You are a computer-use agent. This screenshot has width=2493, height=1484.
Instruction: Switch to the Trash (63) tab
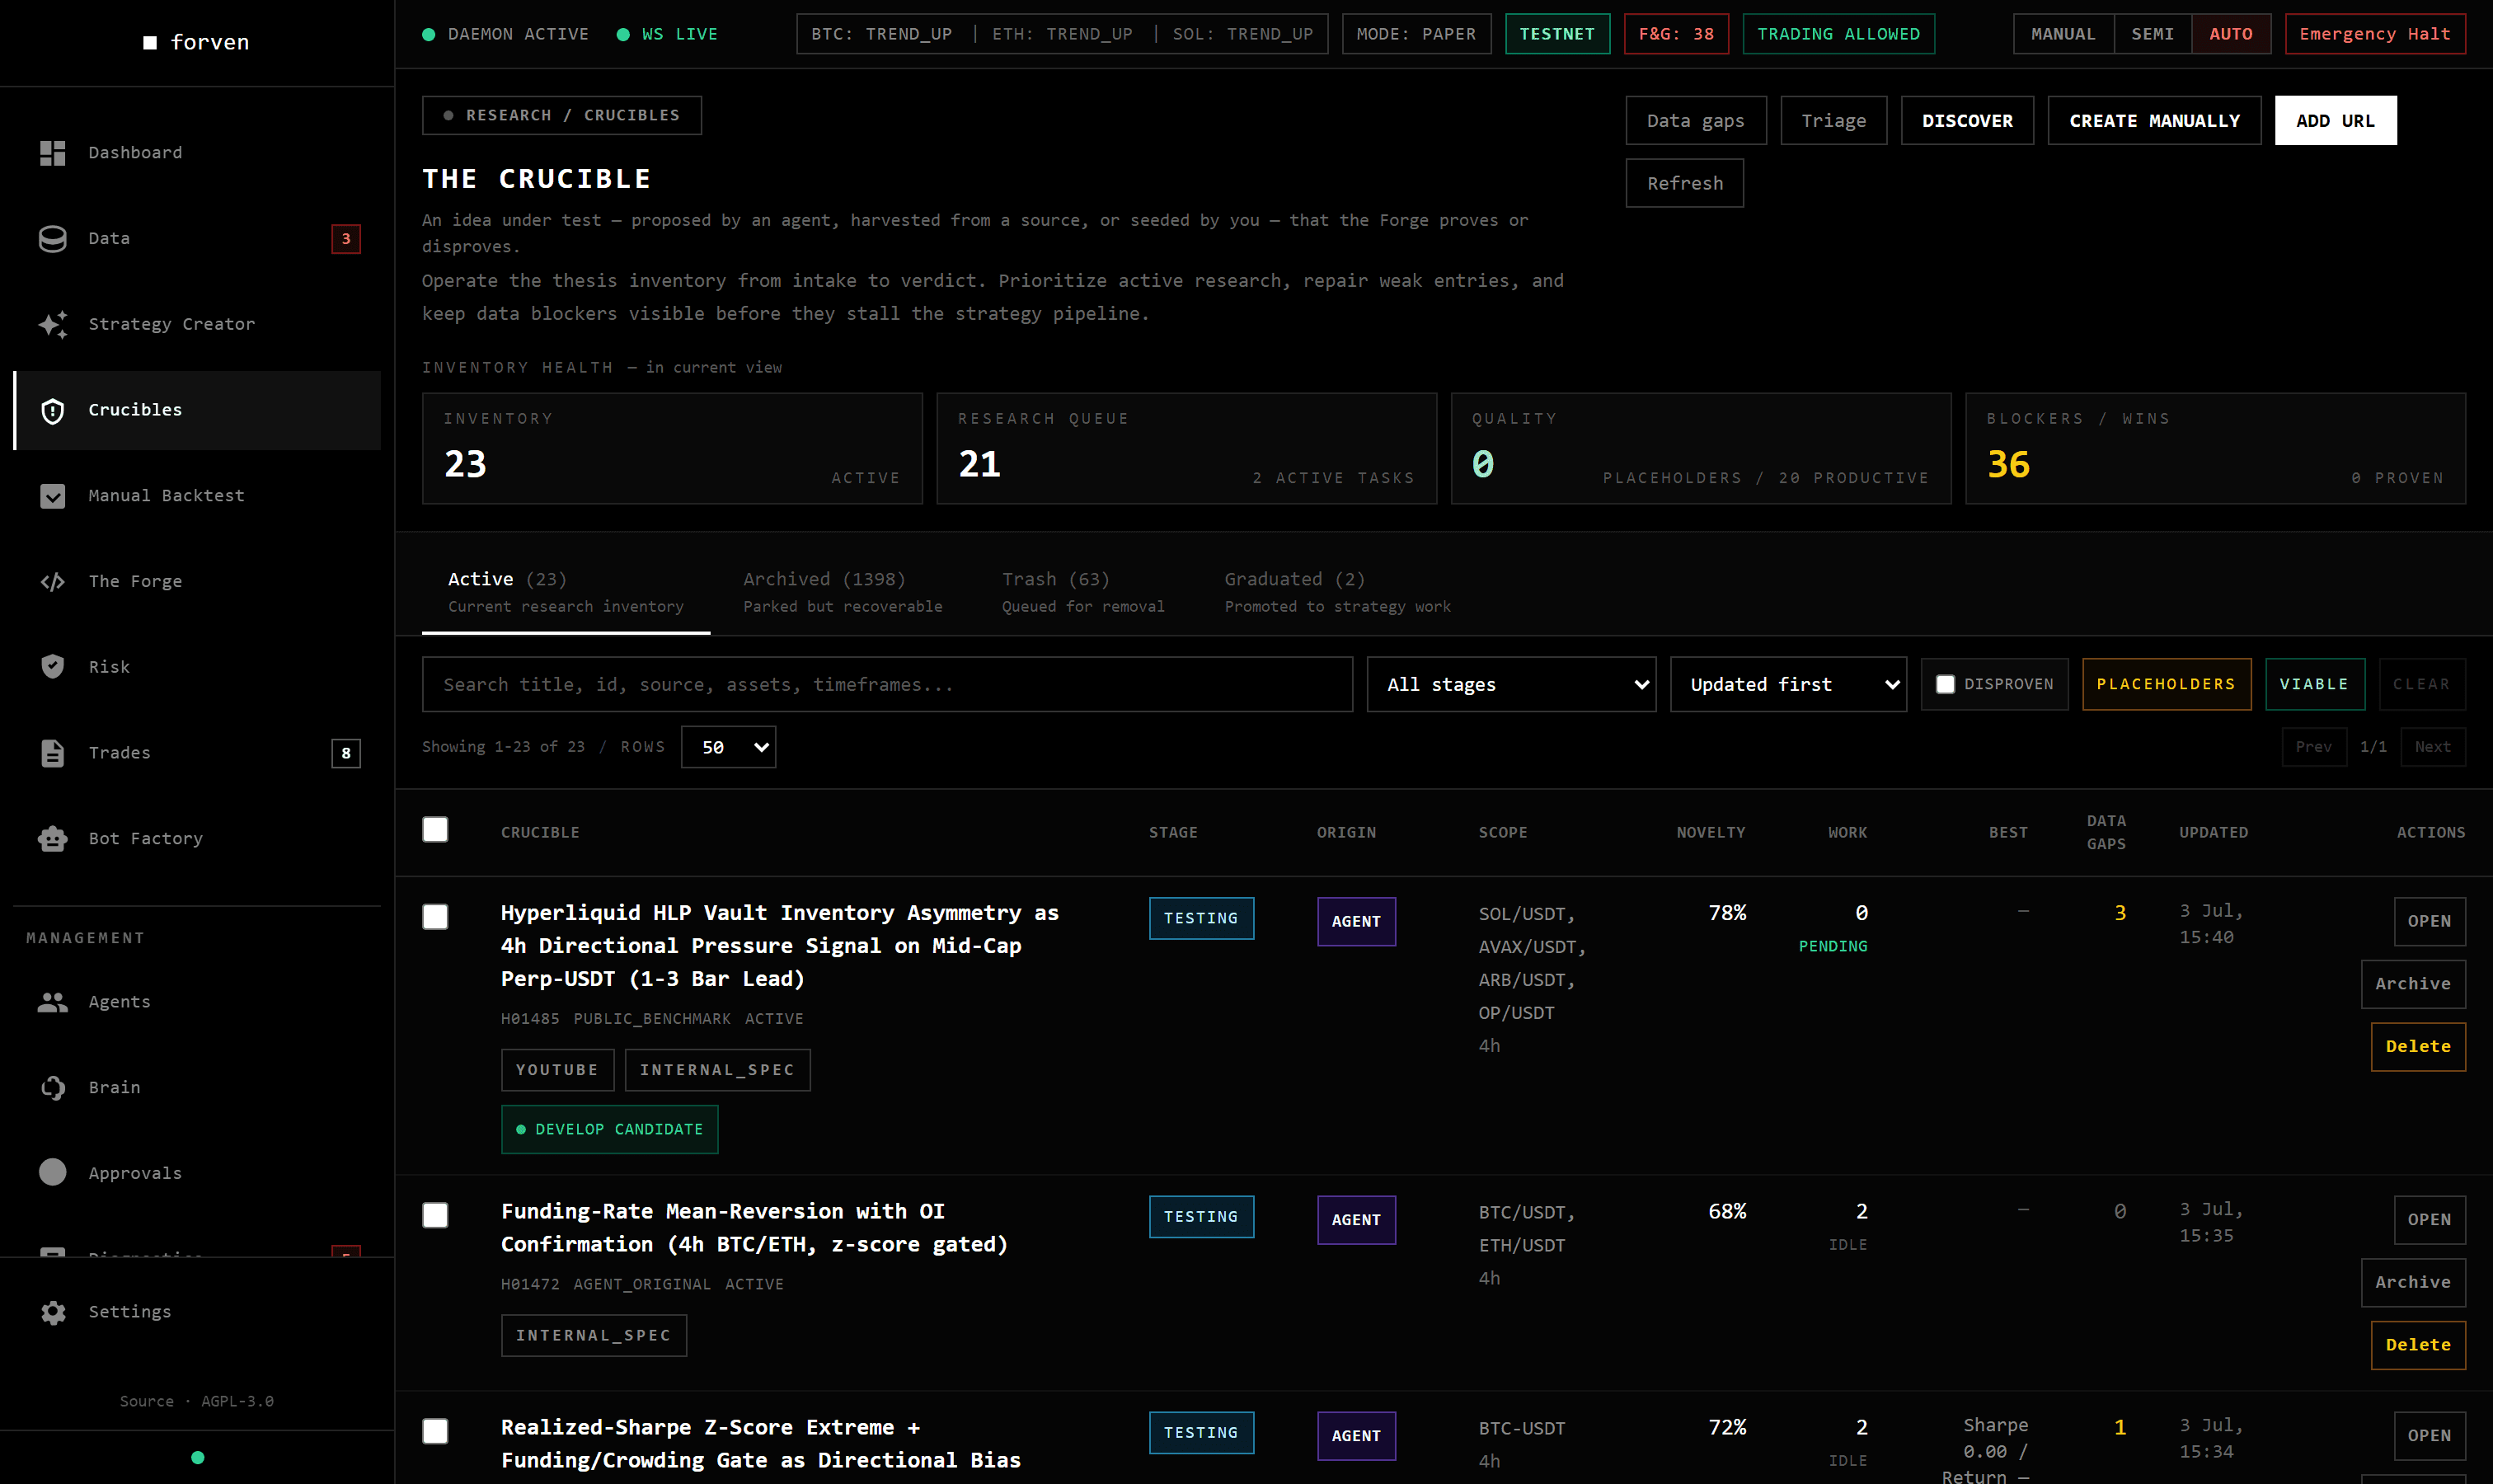coord(1083,592)
